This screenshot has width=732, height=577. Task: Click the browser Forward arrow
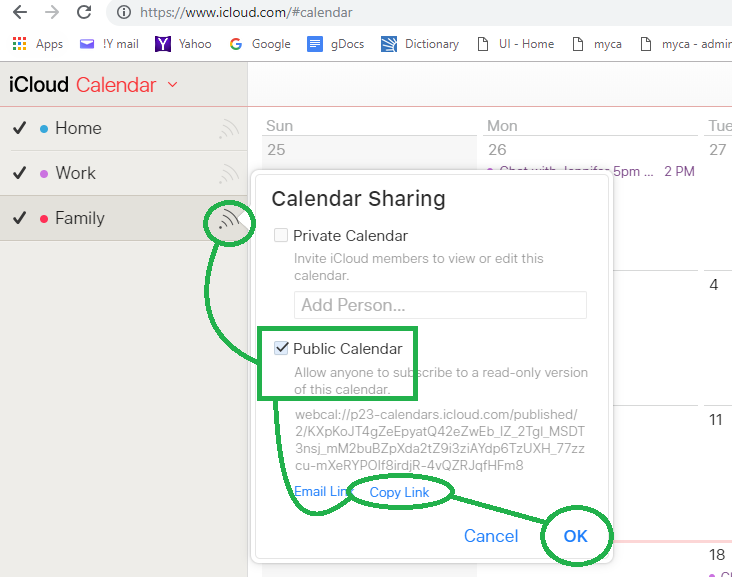[x=52, y=12]
